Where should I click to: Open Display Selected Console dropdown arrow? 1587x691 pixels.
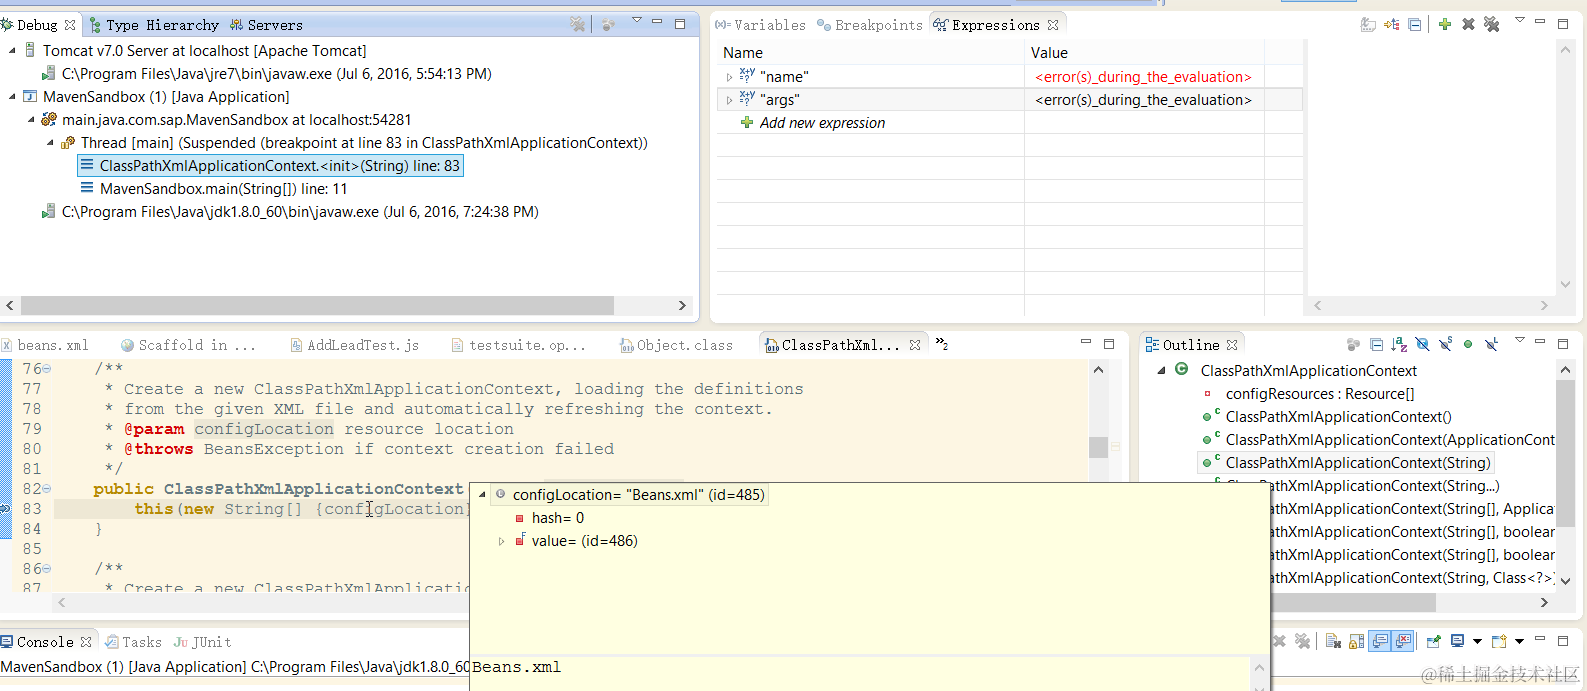tap(1477, 641)
